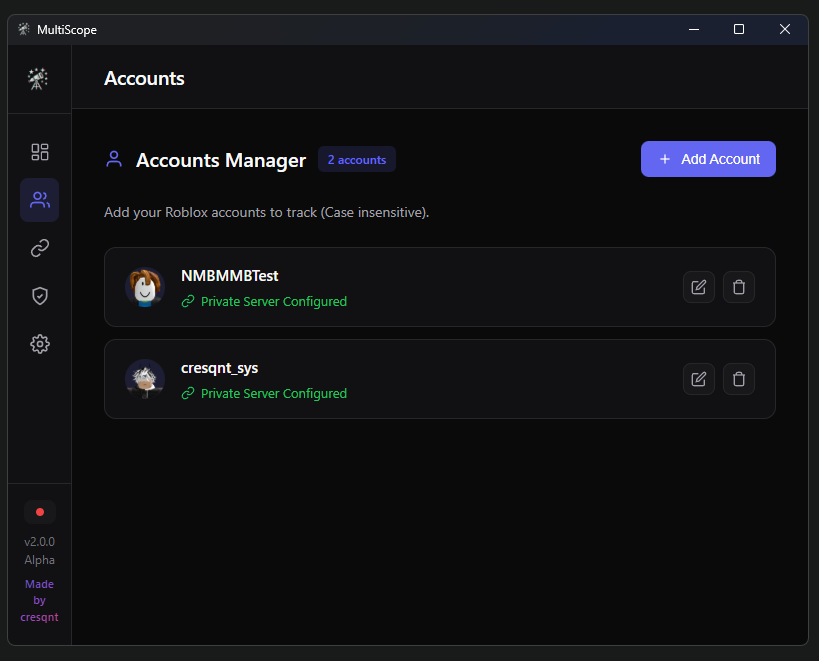
Task: Delete the cresqnt_sys account with the trash icon
Action: tap(738, 379)
